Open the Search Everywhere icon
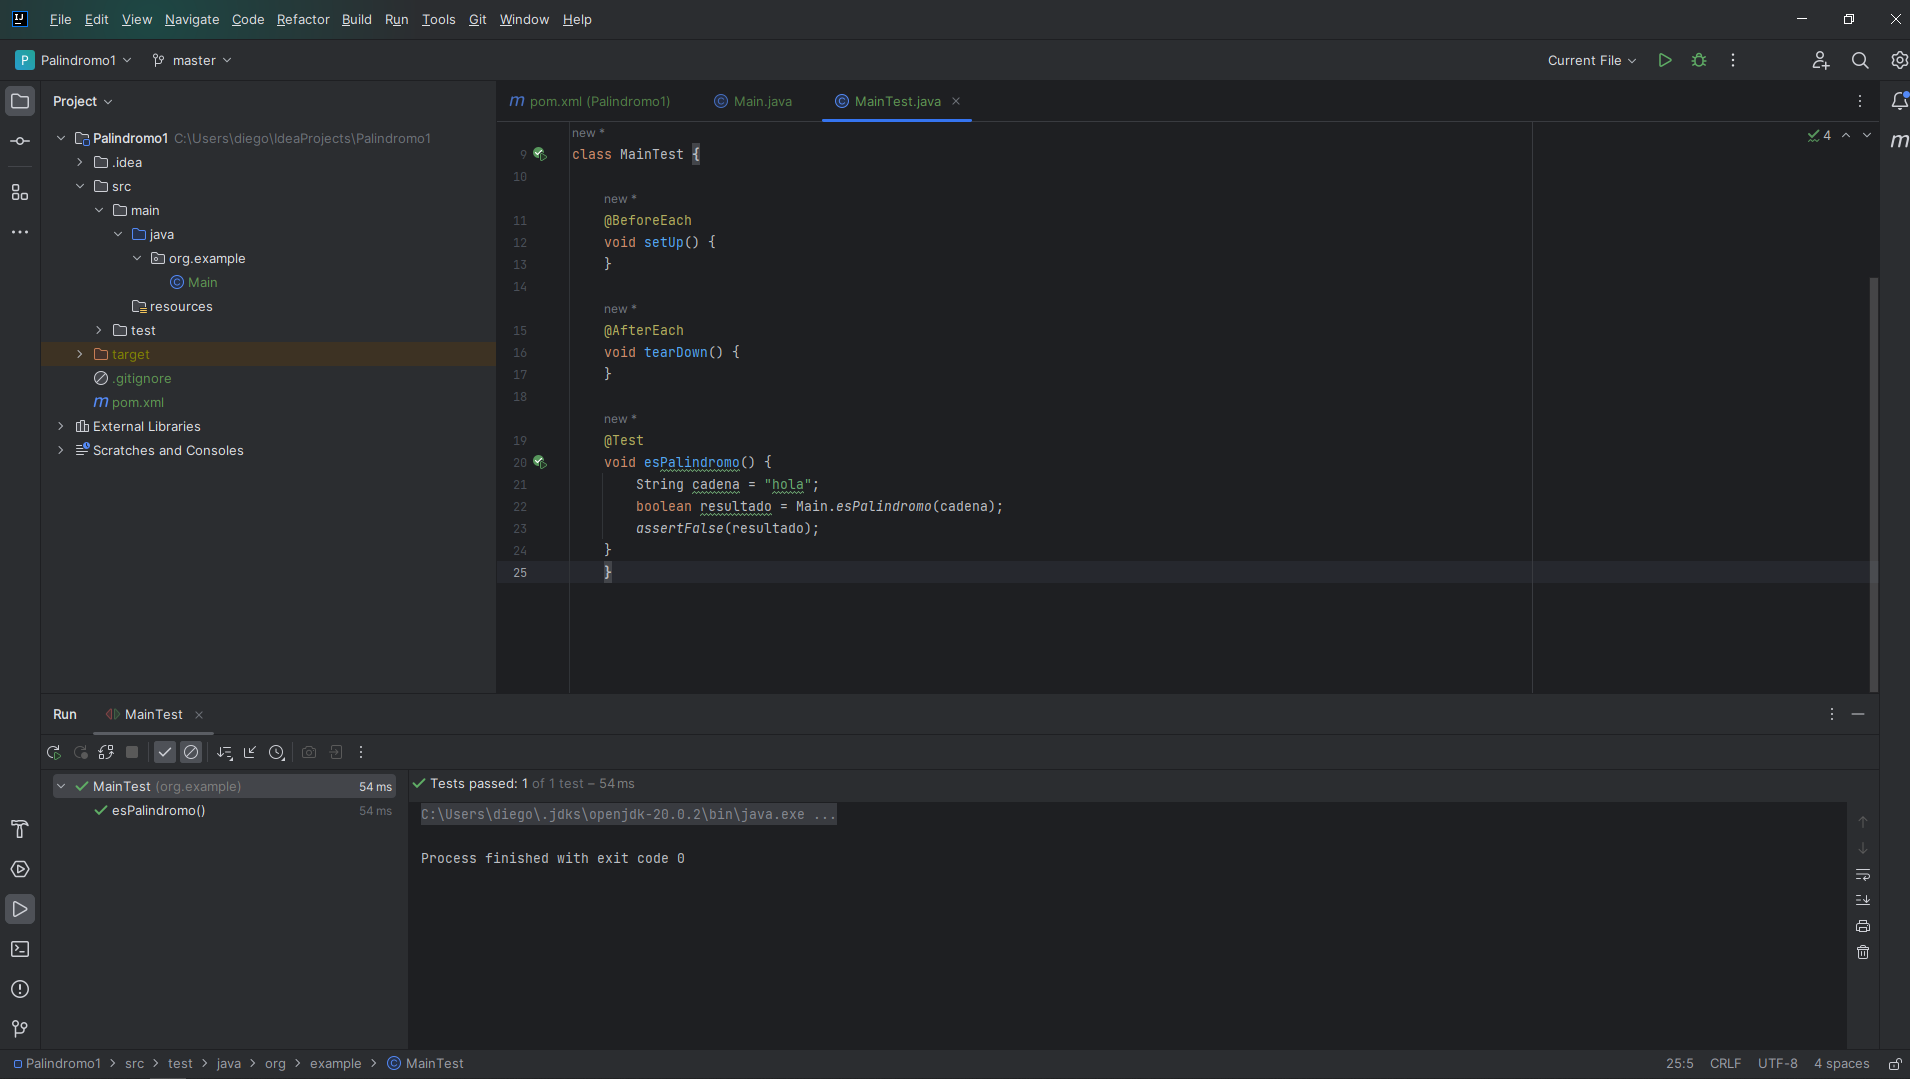The image size is (1910, 1079). 1859,60
